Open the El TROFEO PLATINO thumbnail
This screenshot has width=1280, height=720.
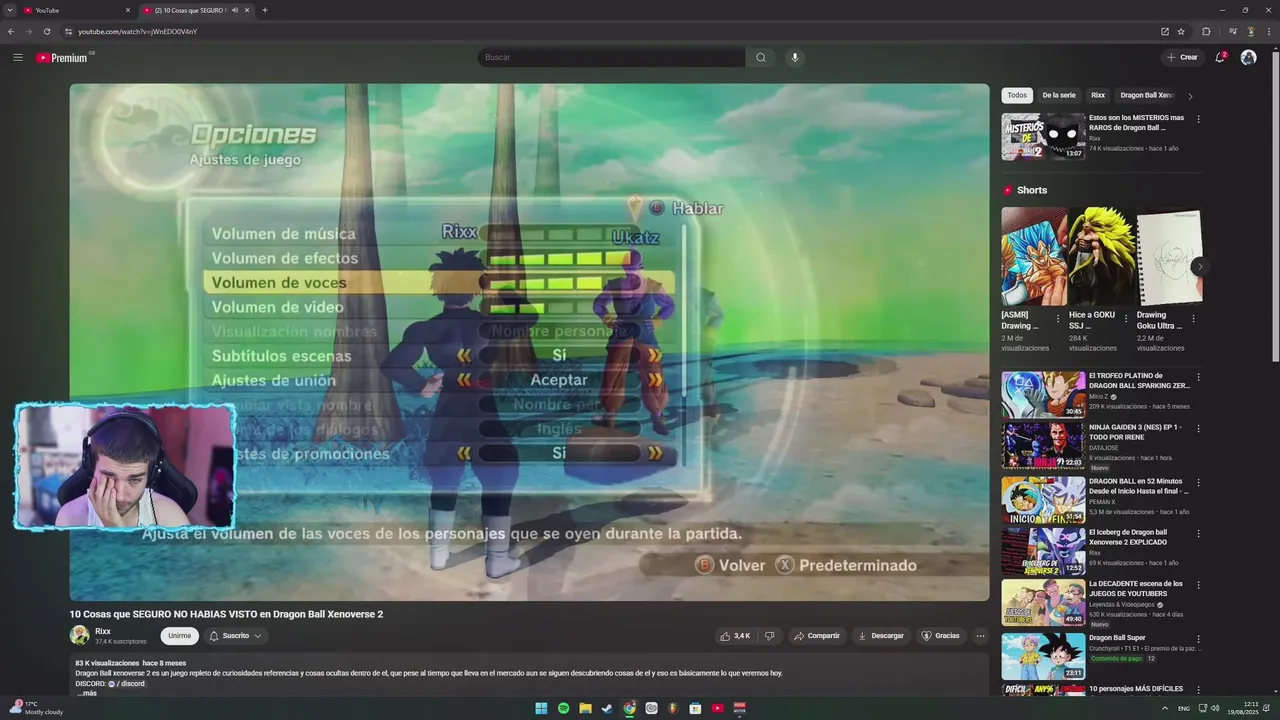(1043, 394)
